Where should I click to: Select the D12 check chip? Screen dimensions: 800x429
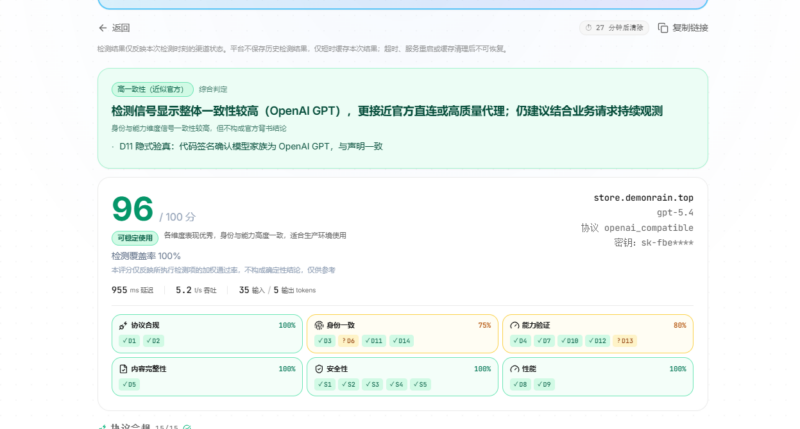pyautogui.click(x=597, y=341)
